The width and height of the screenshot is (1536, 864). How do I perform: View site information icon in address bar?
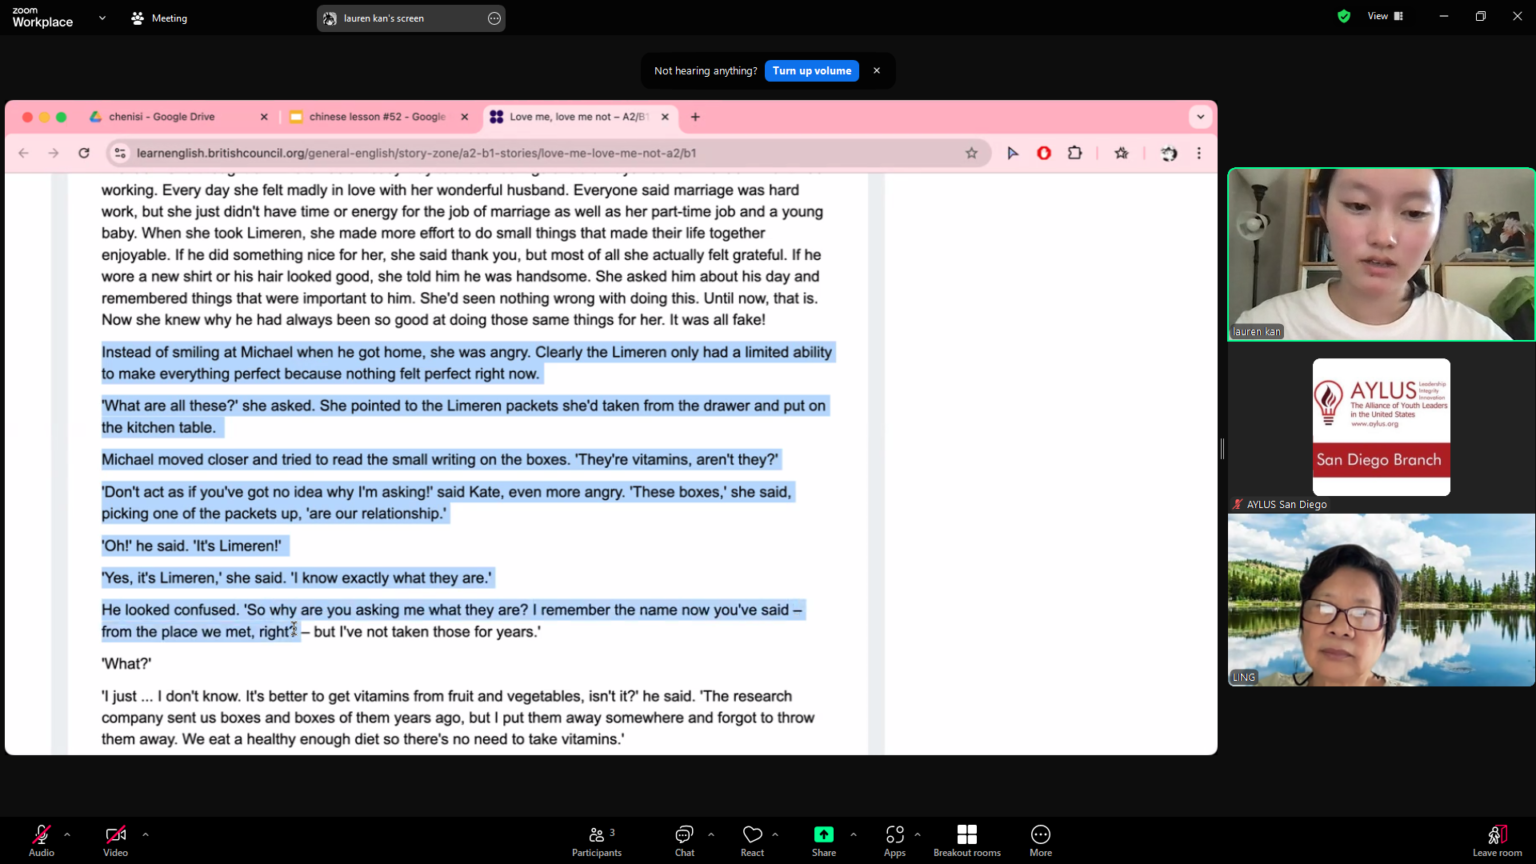(120, 153)
